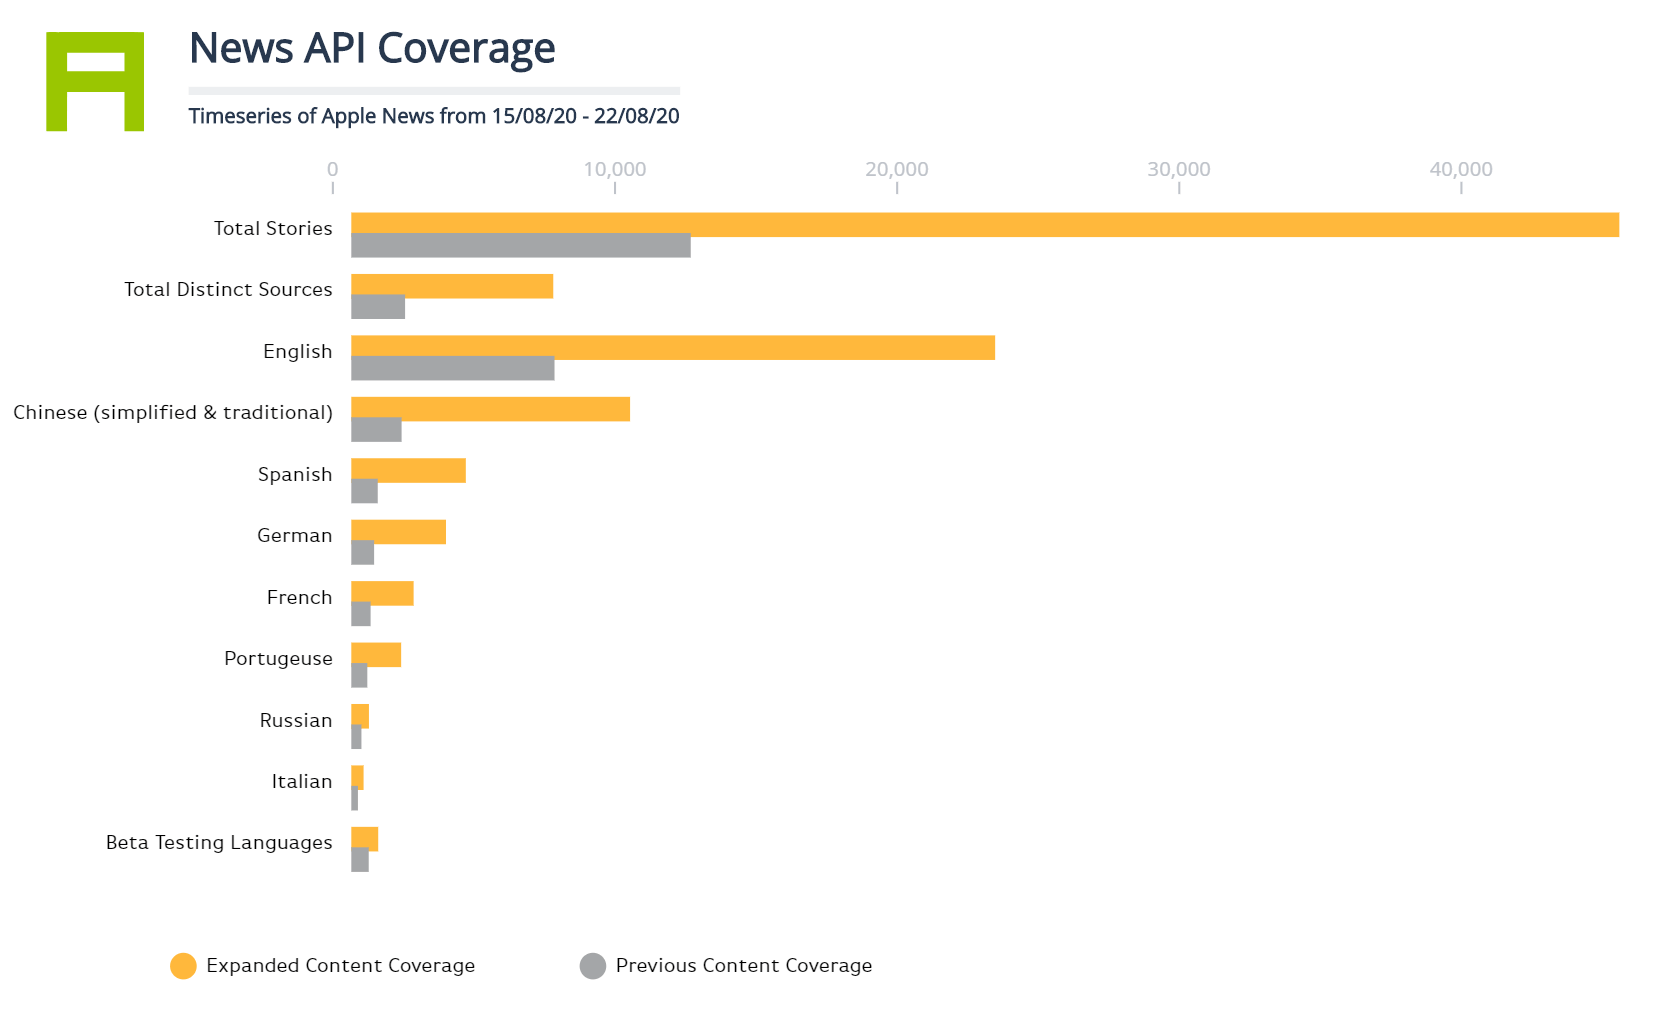Click the gray Beta Testing Languages bar

coord(360,860)
